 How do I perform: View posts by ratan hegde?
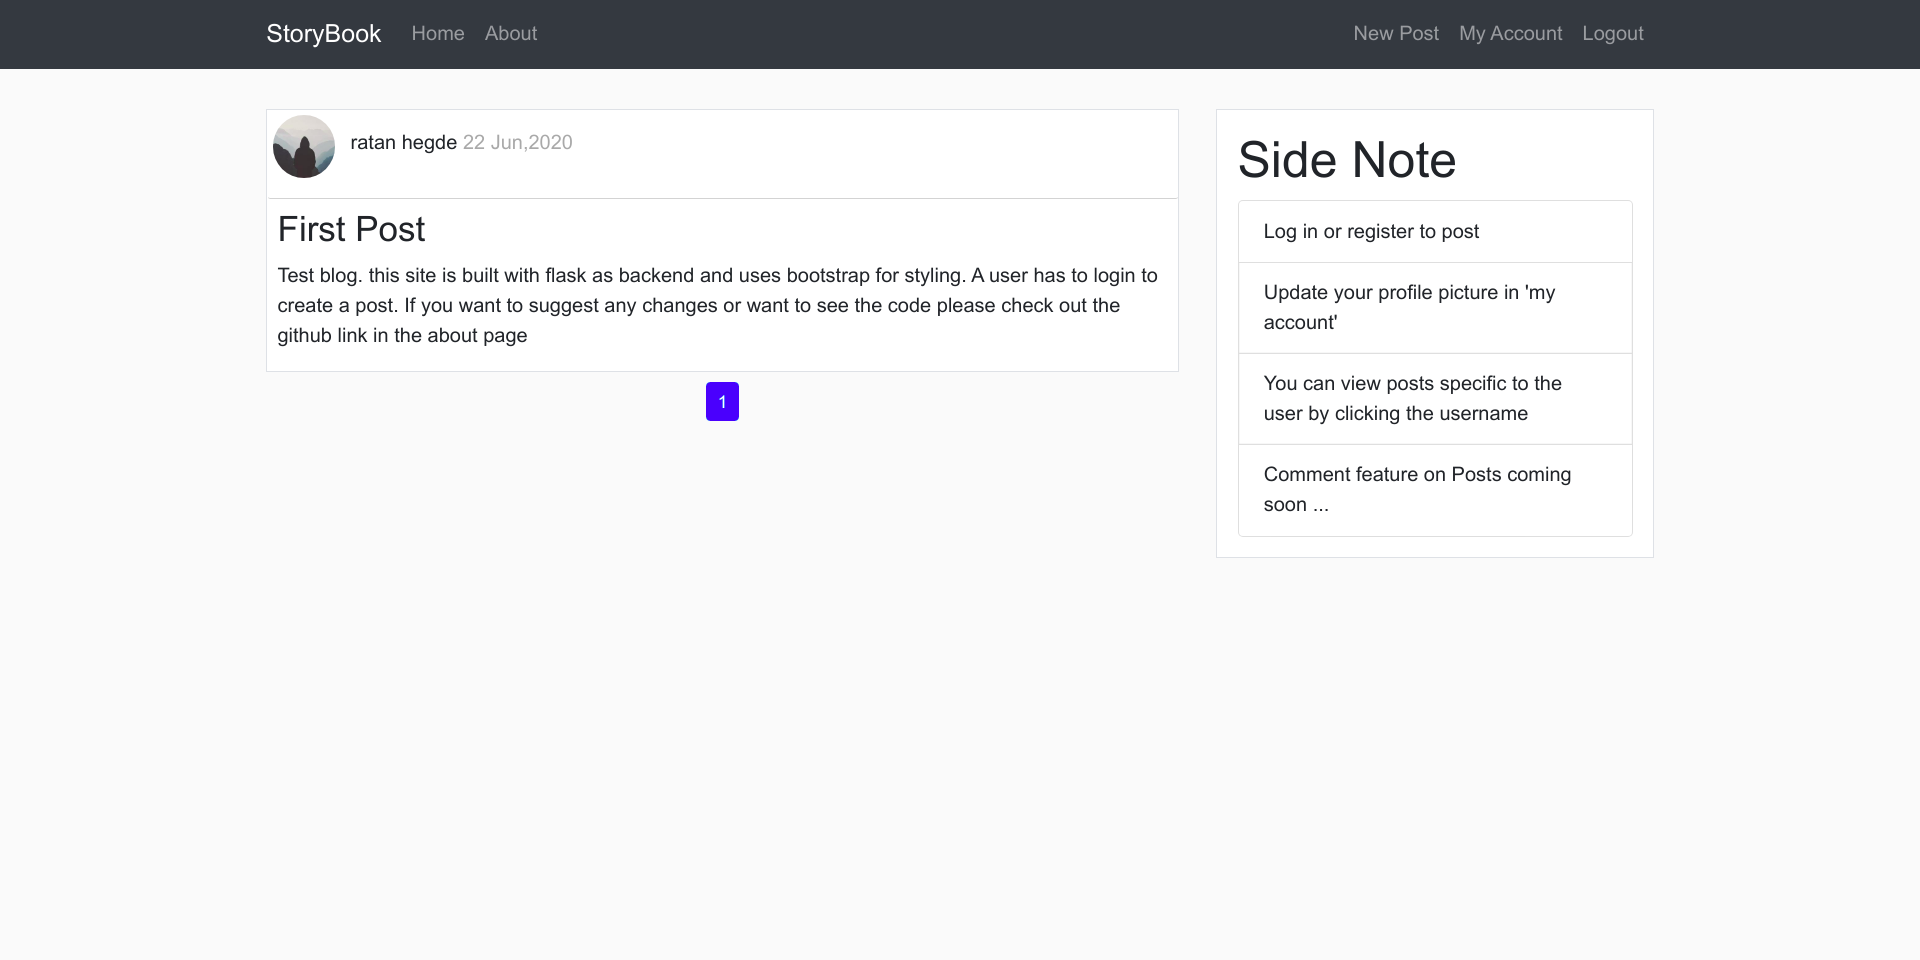(x=402, y=142)
